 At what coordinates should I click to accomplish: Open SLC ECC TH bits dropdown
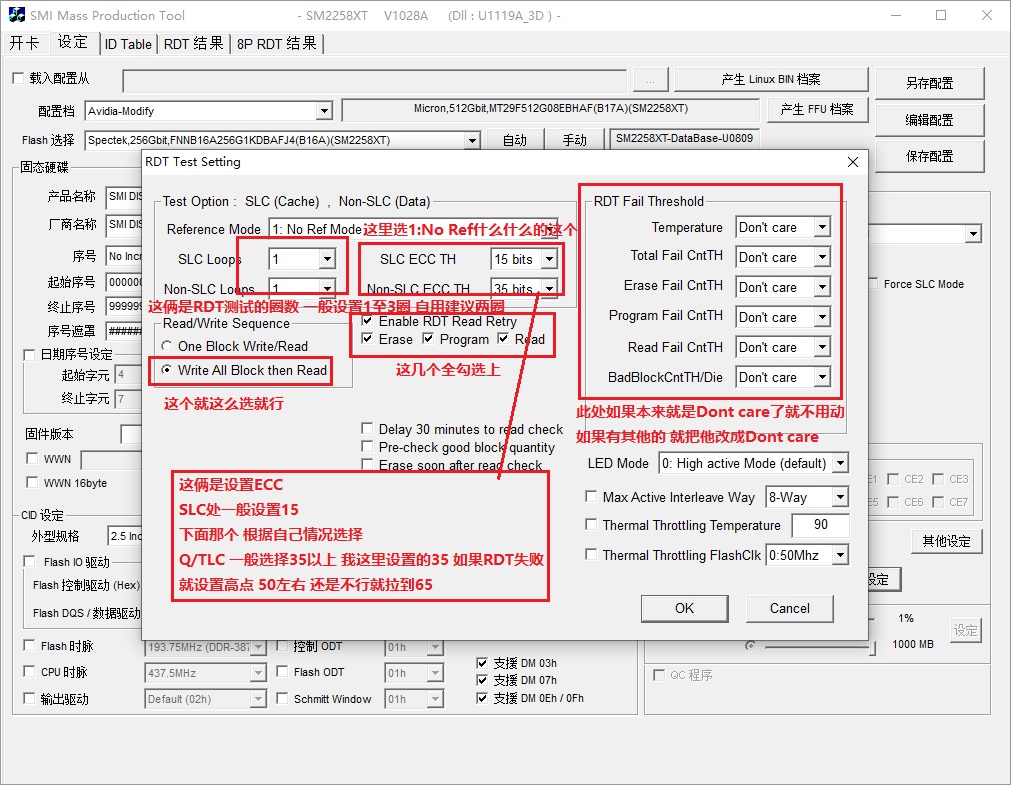[548, 259]
